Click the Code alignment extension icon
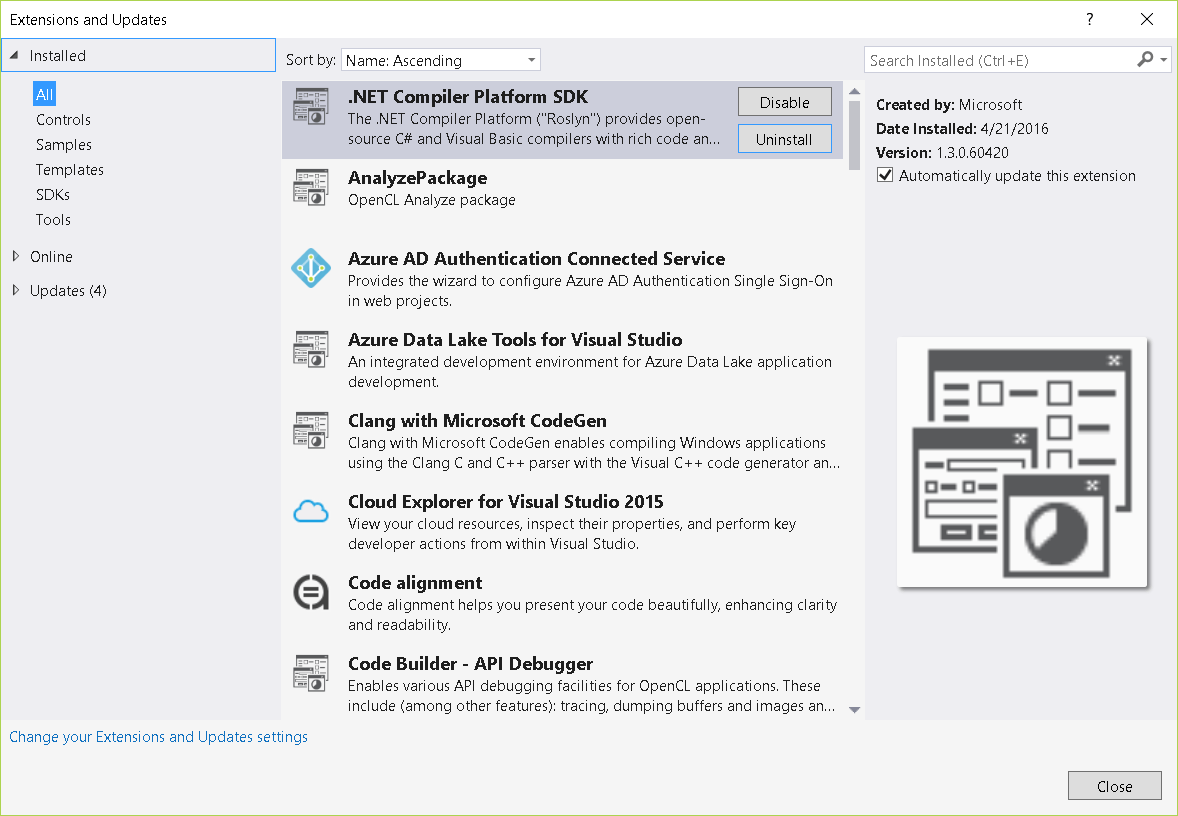The height and width of the screenshot is (816, 1178). (x=311, y=592)
